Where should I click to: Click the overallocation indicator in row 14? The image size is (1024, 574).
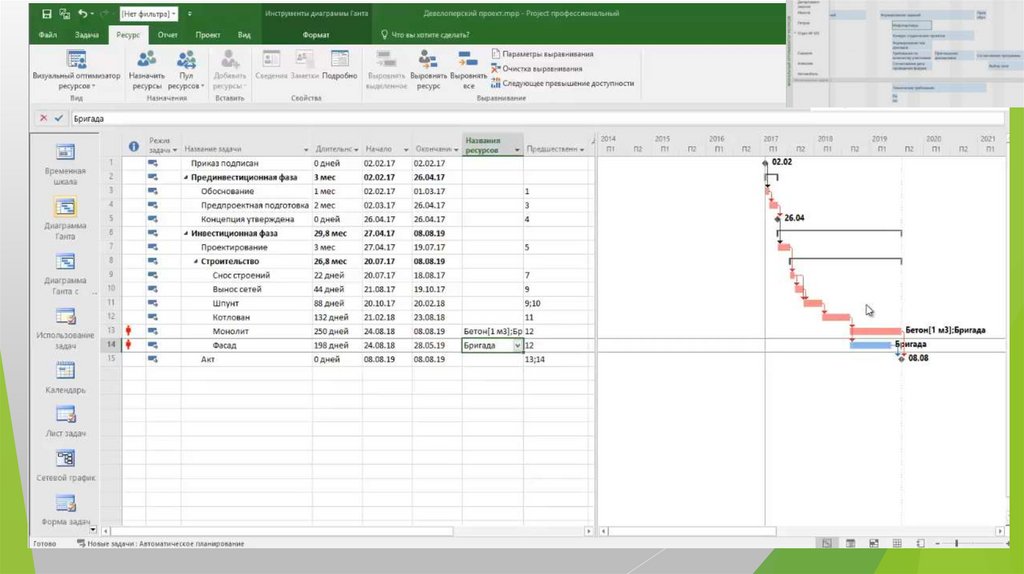(129, 345)
